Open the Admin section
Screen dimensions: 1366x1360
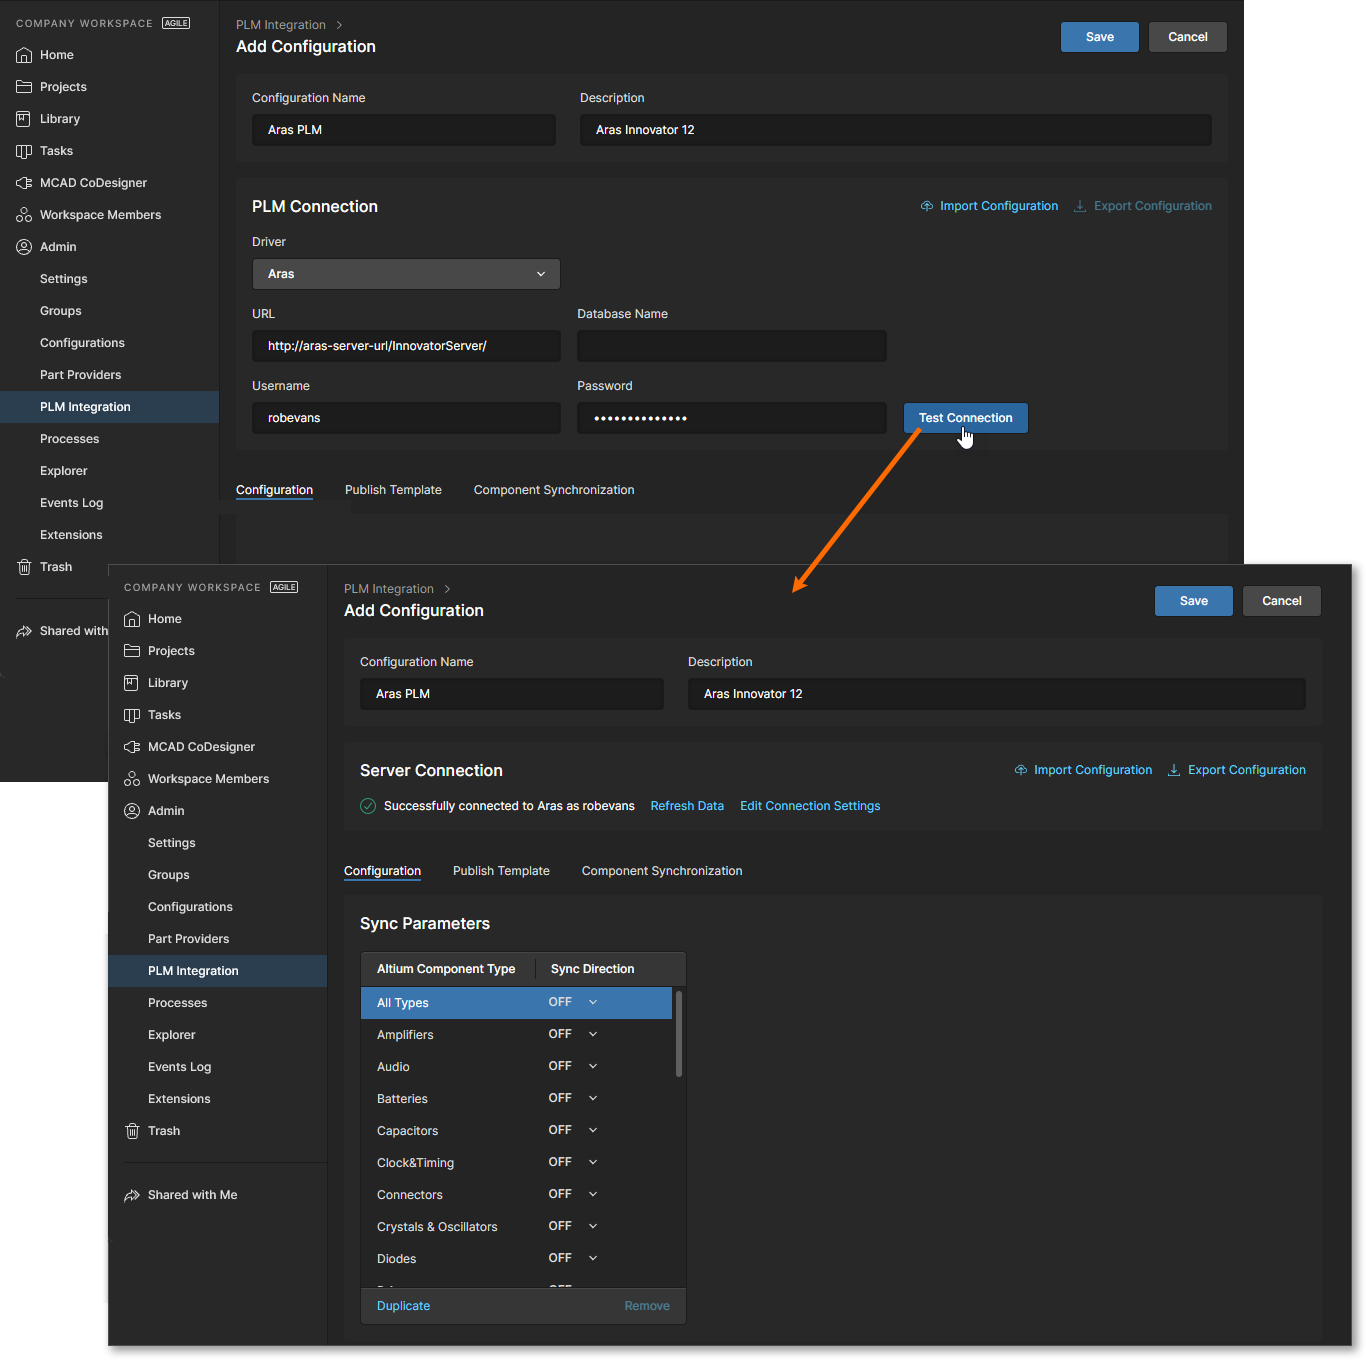tap(165, 811)
